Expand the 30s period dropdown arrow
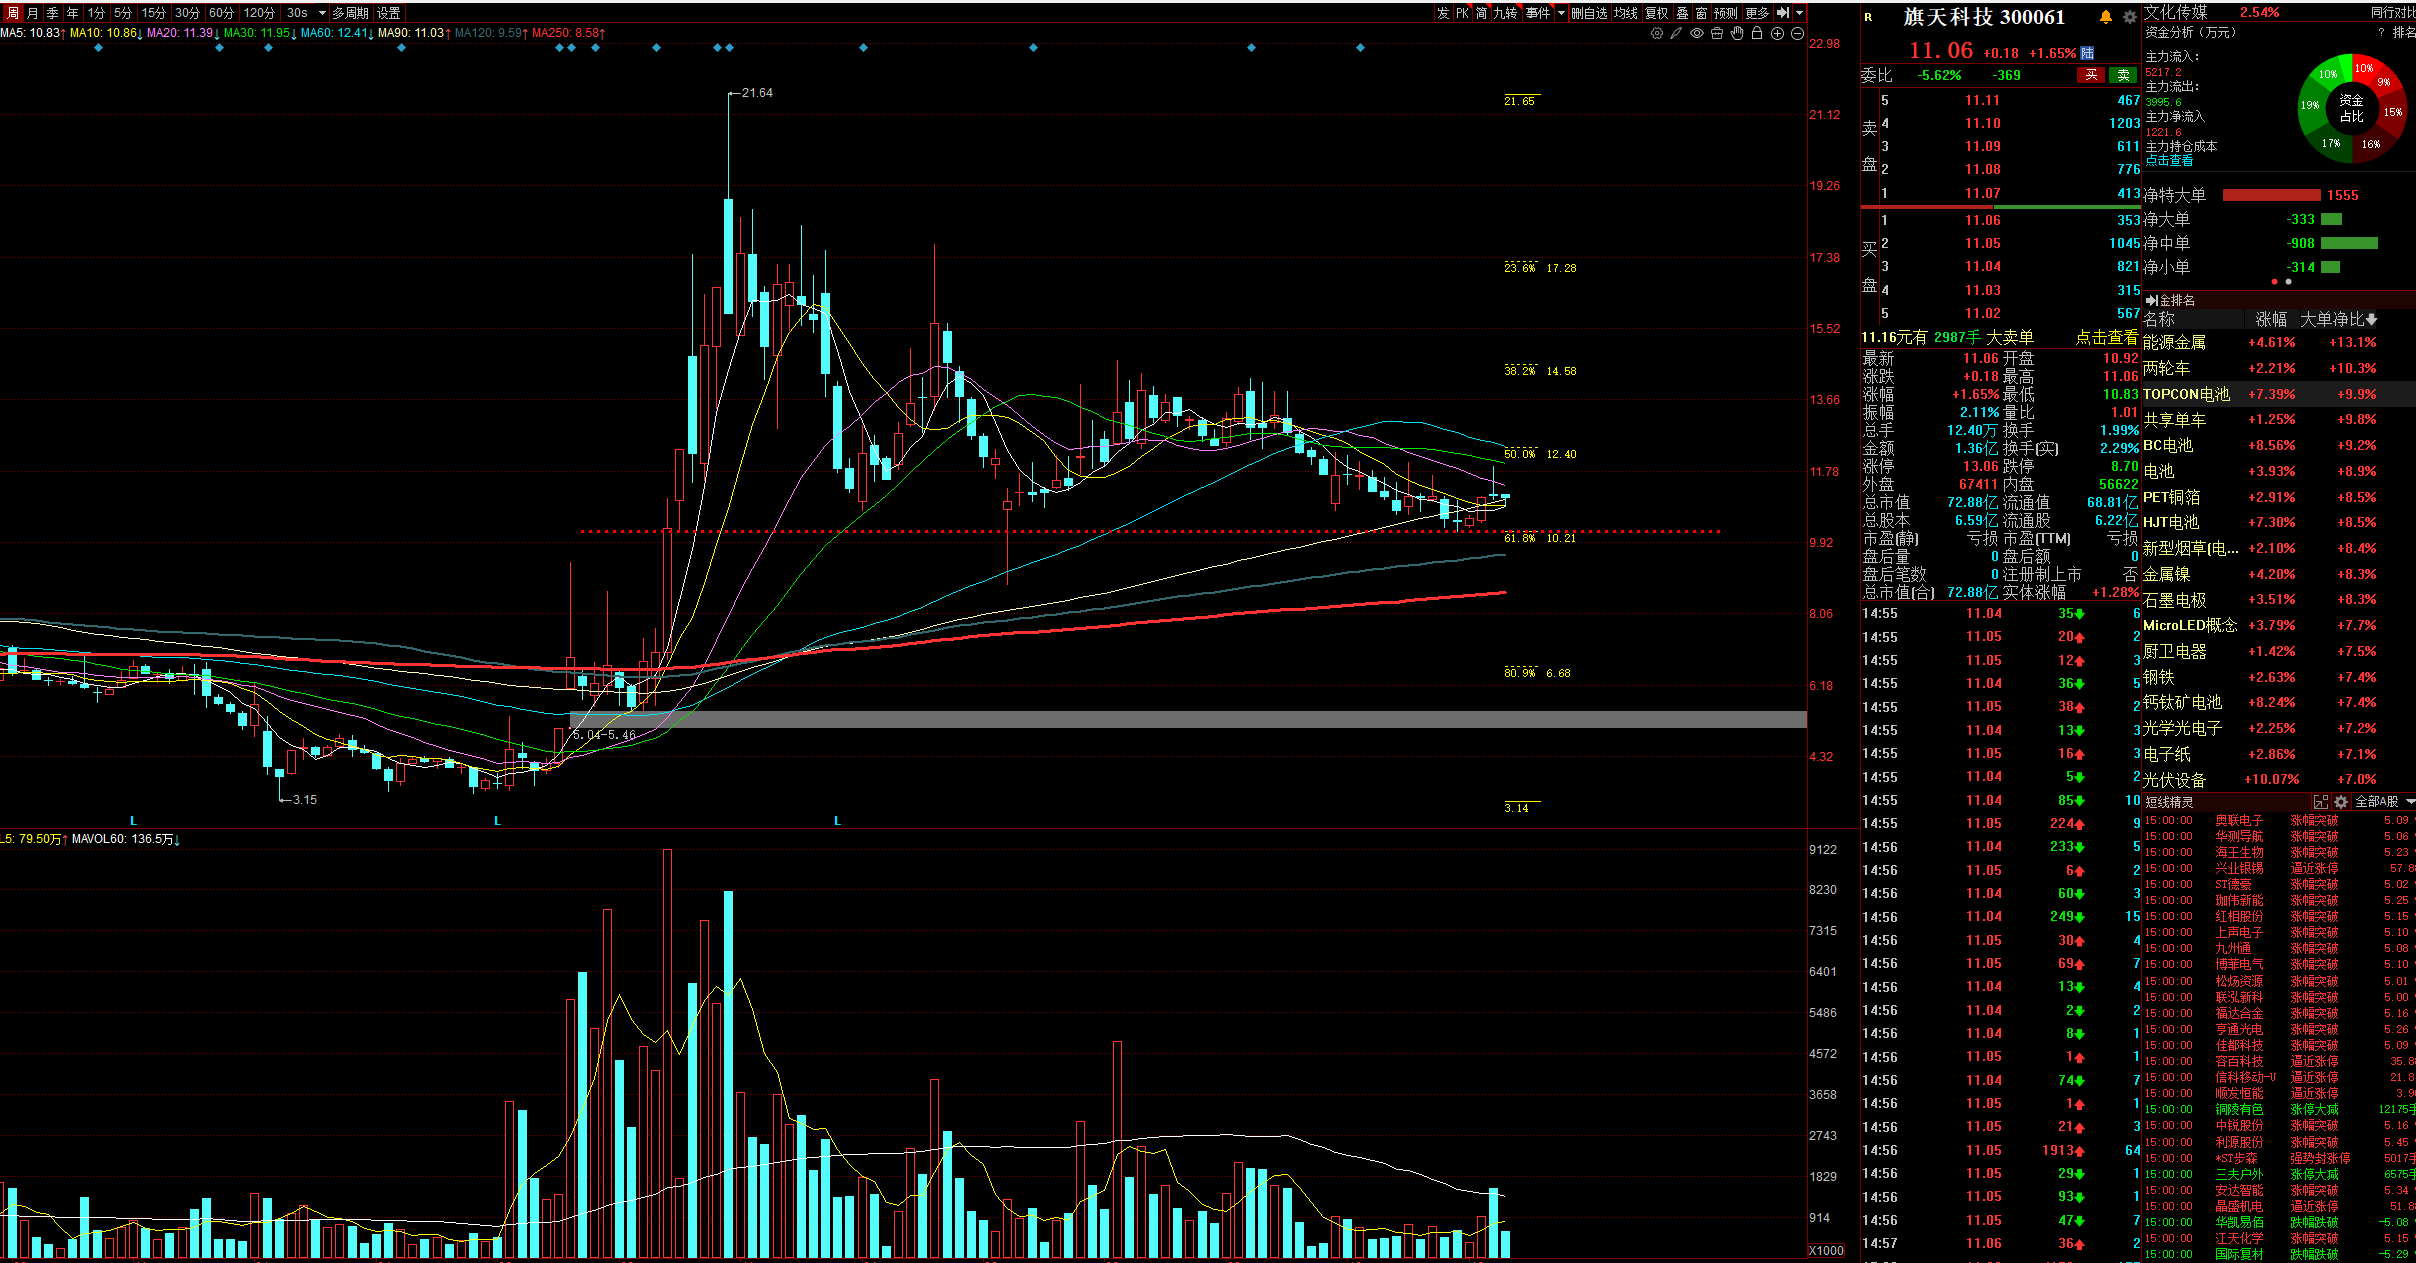The width and height of the screenshot is (2416, 1263). point(322,13)
